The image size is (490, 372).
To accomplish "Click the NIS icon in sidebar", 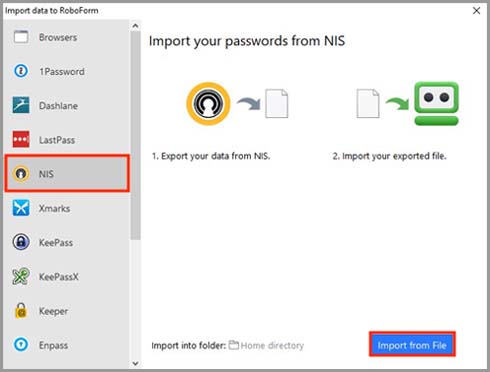I will click(21, 174).
